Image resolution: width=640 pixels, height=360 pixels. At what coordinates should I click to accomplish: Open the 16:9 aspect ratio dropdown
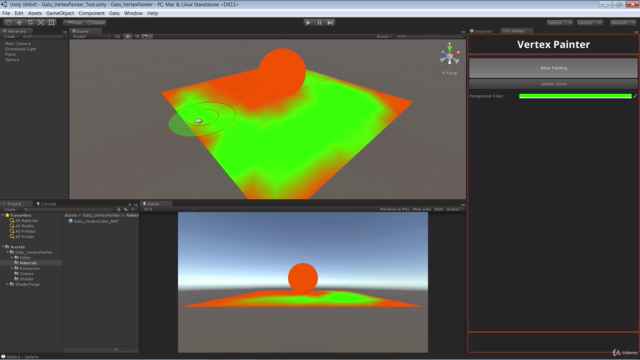(x=168, y=209)
